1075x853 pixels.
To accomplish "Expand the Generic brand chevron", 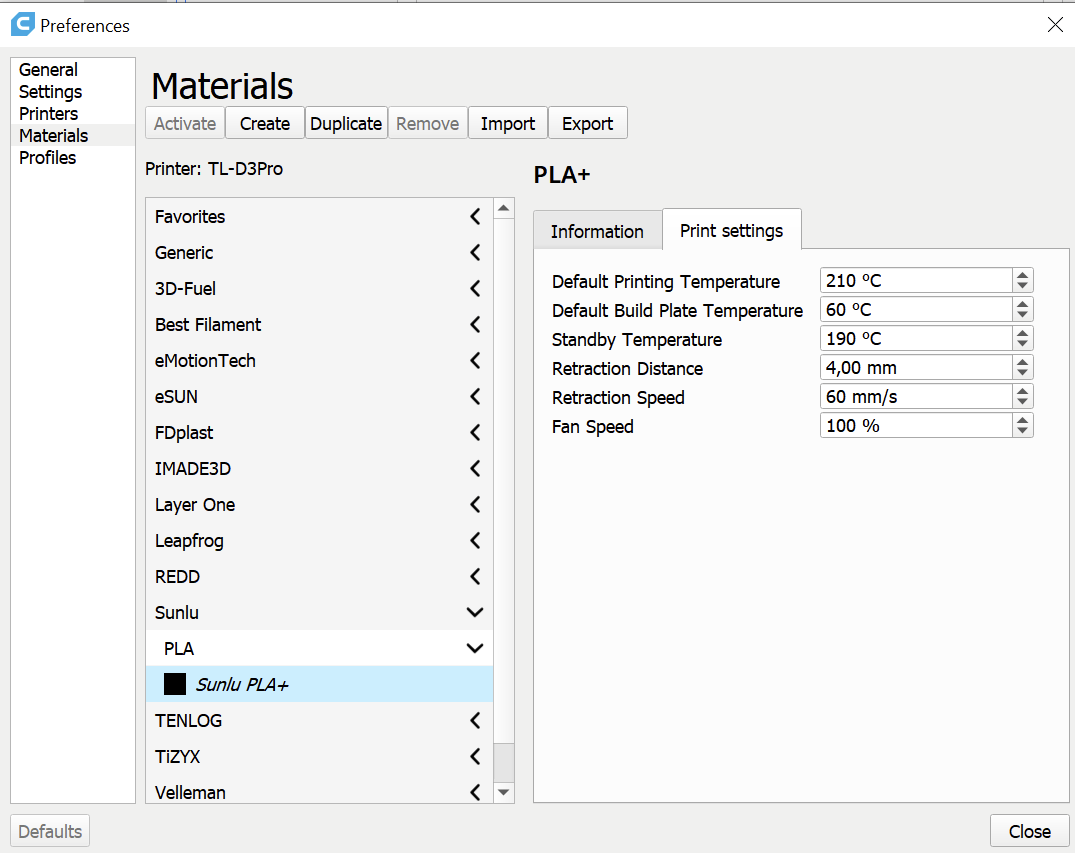I will [475, 252].
